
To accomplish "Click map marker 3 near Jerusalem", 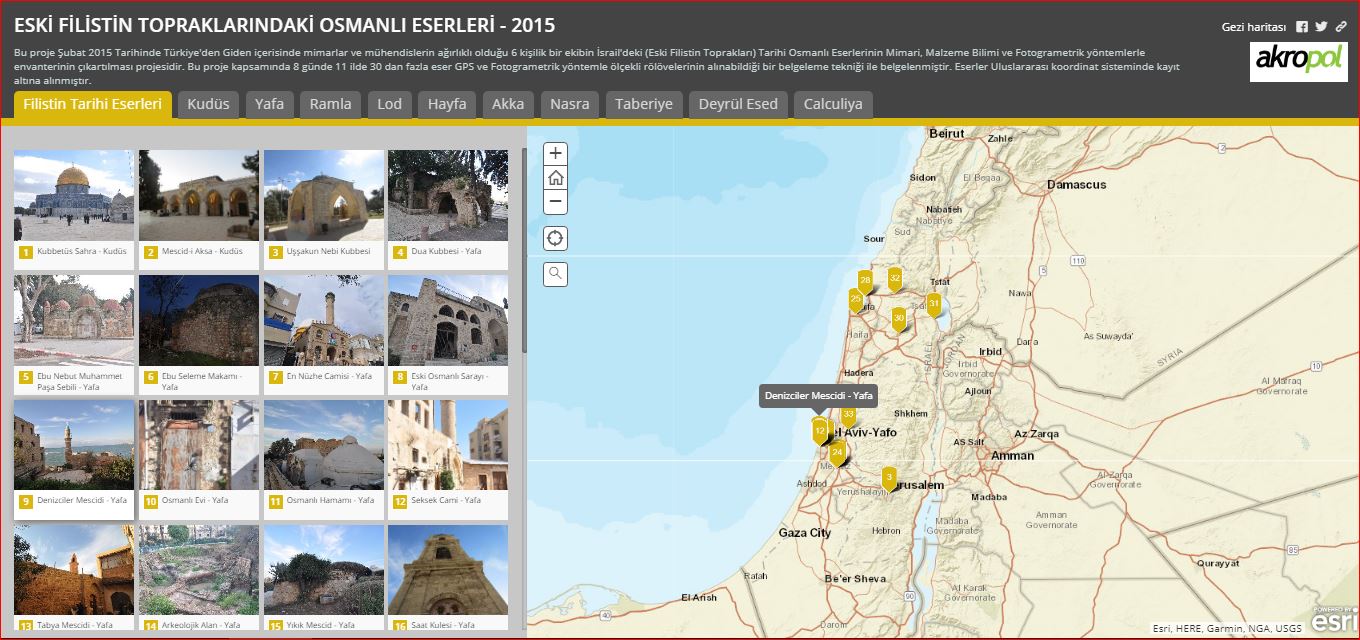I will click(x=888, y=477).
